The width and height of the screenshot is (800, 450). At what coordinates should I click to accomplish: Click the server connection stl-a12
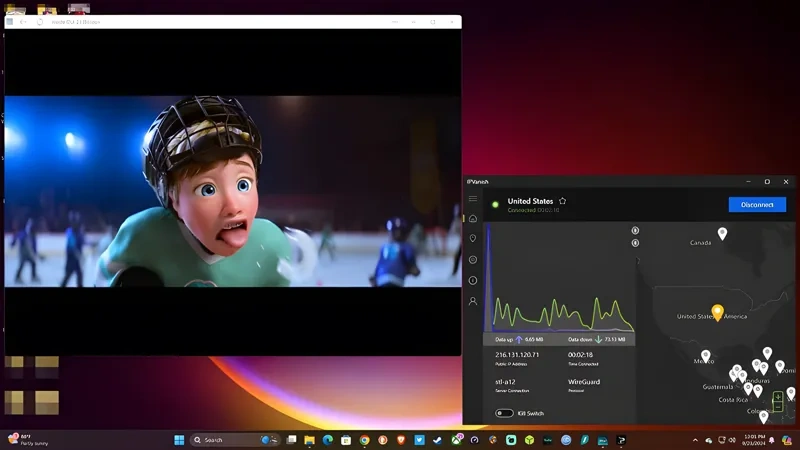(505, 382)
